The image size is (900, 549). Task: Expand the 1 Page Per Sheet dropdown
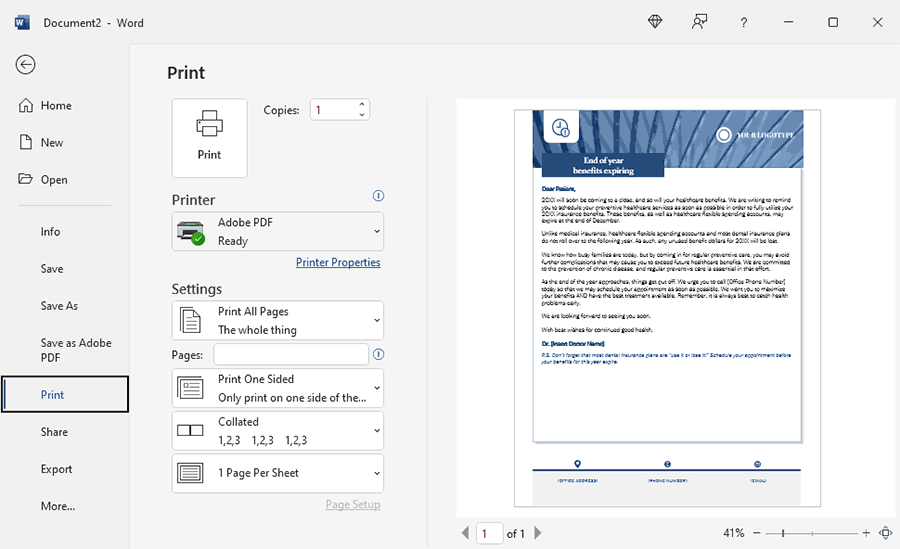pyautogui.click(x=377, y=473)
